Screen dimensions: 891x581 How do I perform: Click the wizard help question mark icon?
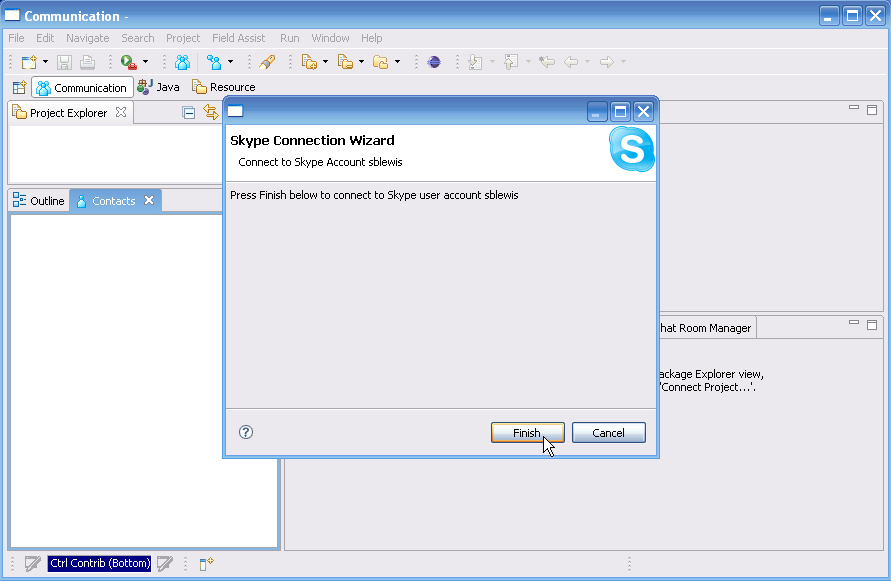[x=246, y=432]
